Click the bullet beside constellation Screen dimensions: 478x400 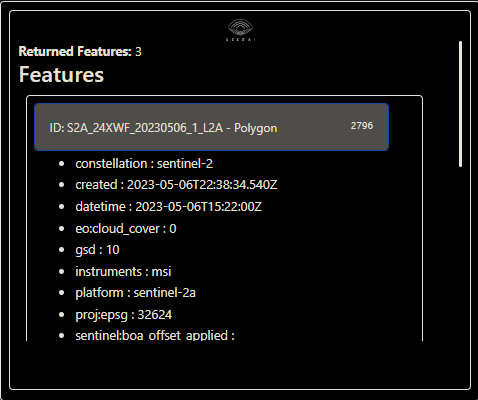click(61, 164)
